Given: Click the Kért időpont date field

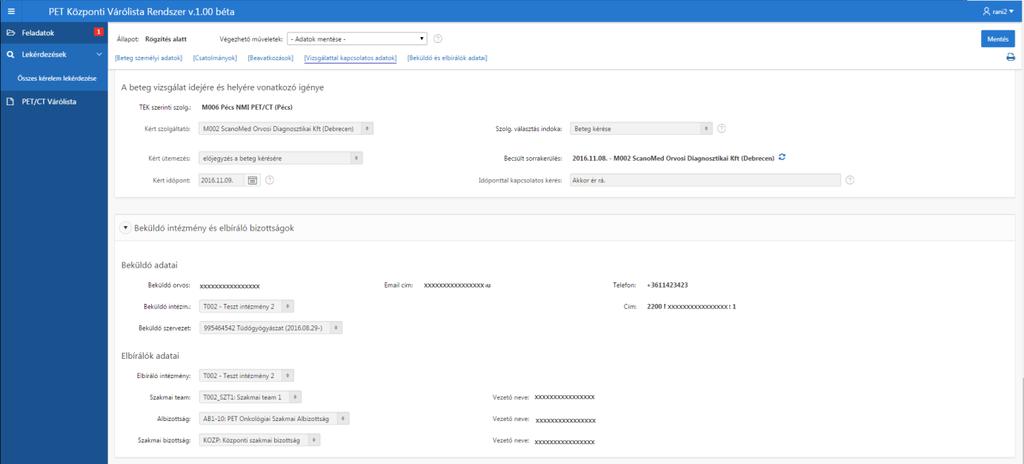Looking at the screenshot, I should tap(222, 180).
